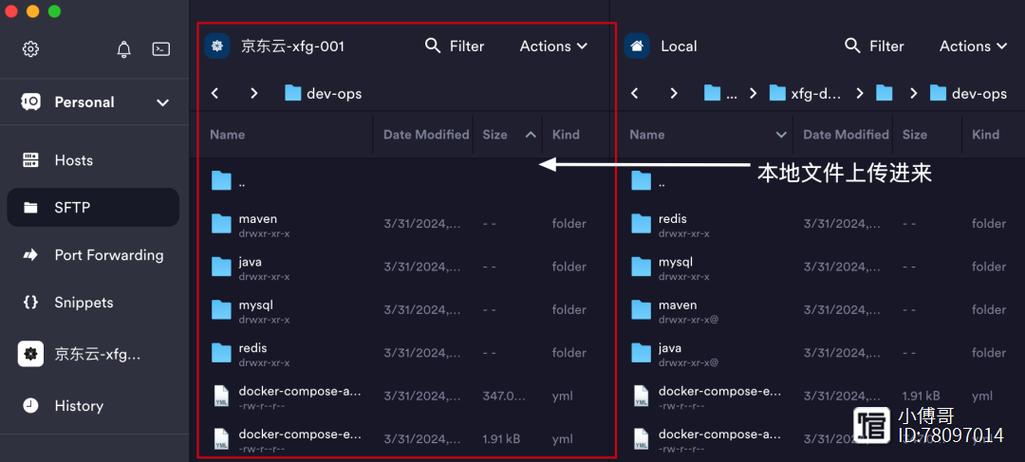Image resolution: width=1025 pixels, height=462 pixels.
Task: Click dev-ops breadcrumb in Local pane
Action: (968, 93)
